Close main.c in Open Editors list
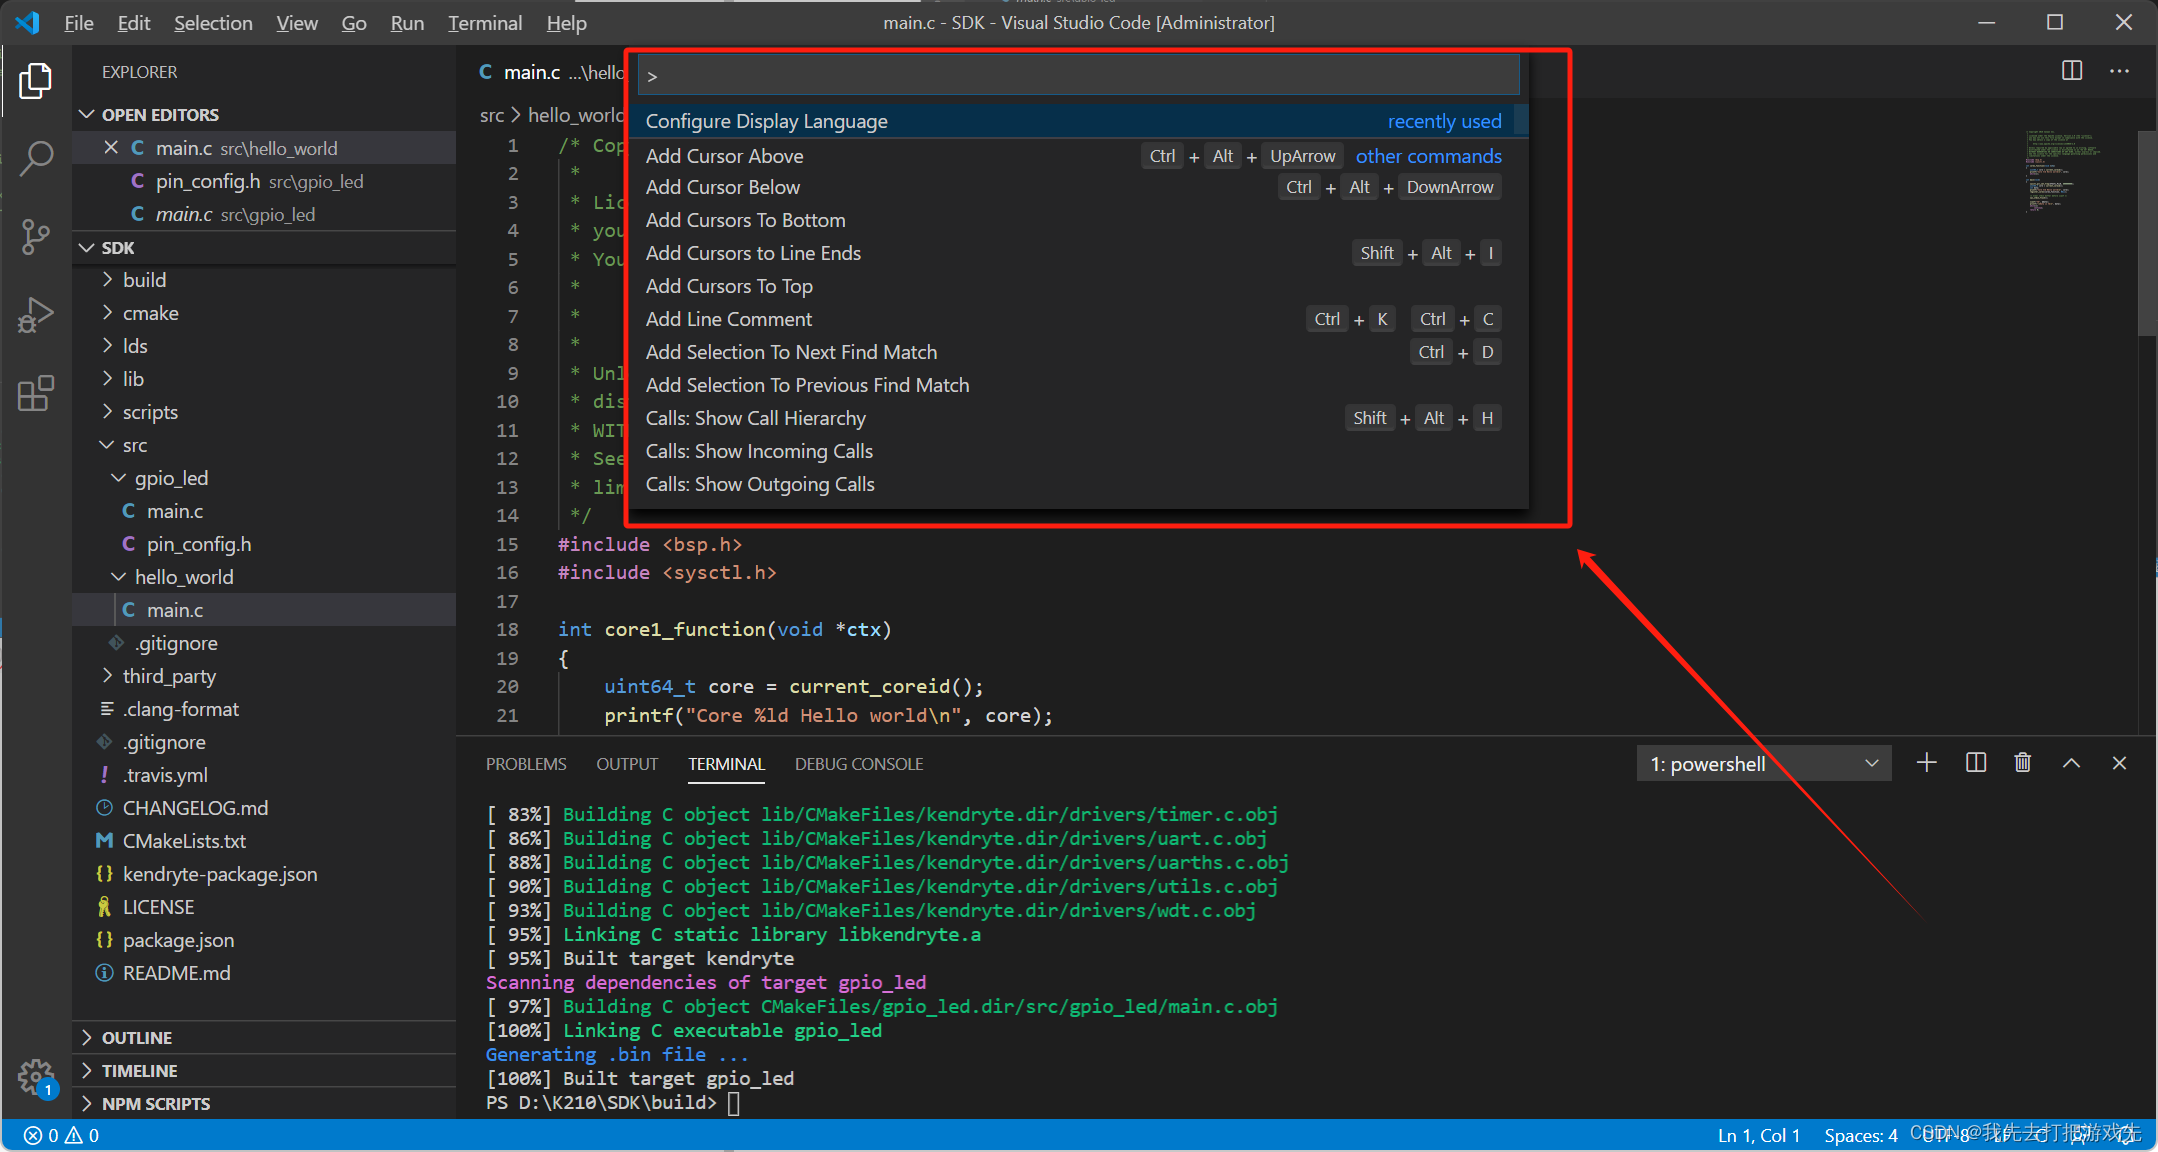This screenshot has width=2158, height=1152. (111, 148)
